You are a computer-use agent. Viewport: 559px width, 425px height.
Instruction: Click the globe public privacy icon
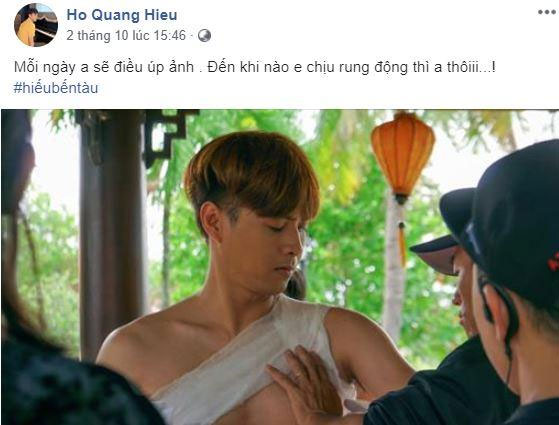click(x=204, y=36)
